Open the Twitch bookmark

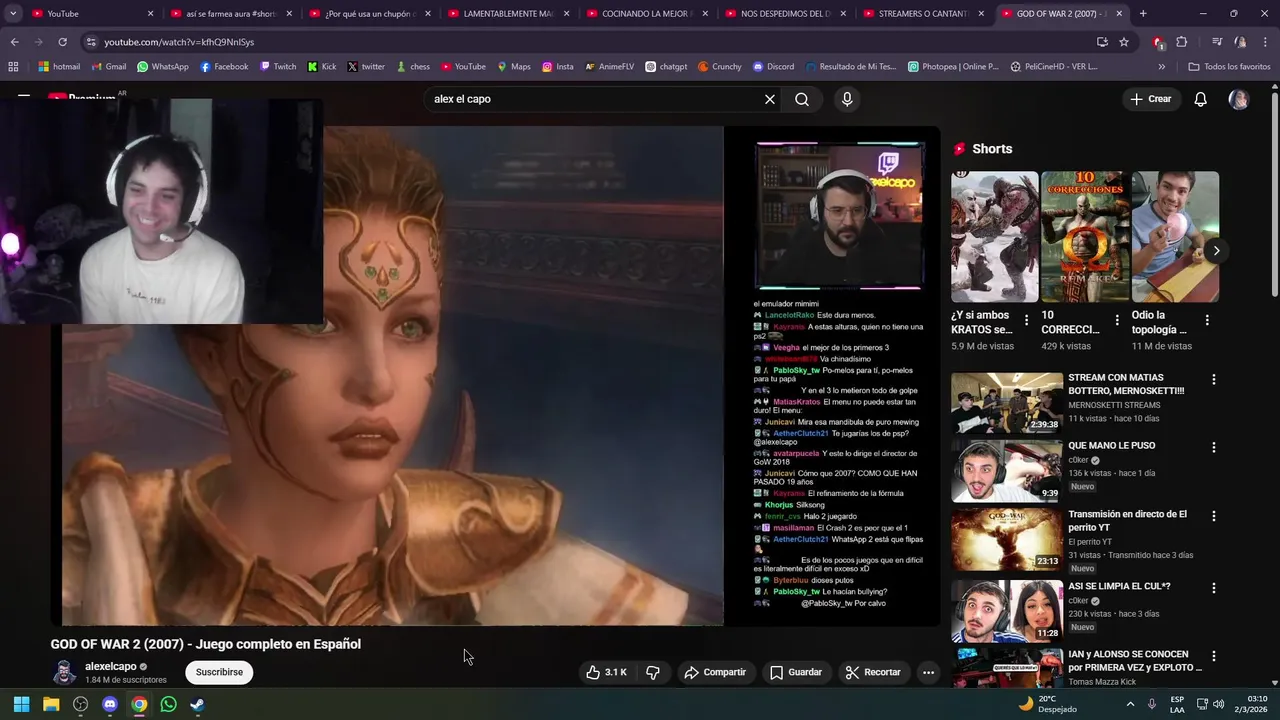point(278,67)
